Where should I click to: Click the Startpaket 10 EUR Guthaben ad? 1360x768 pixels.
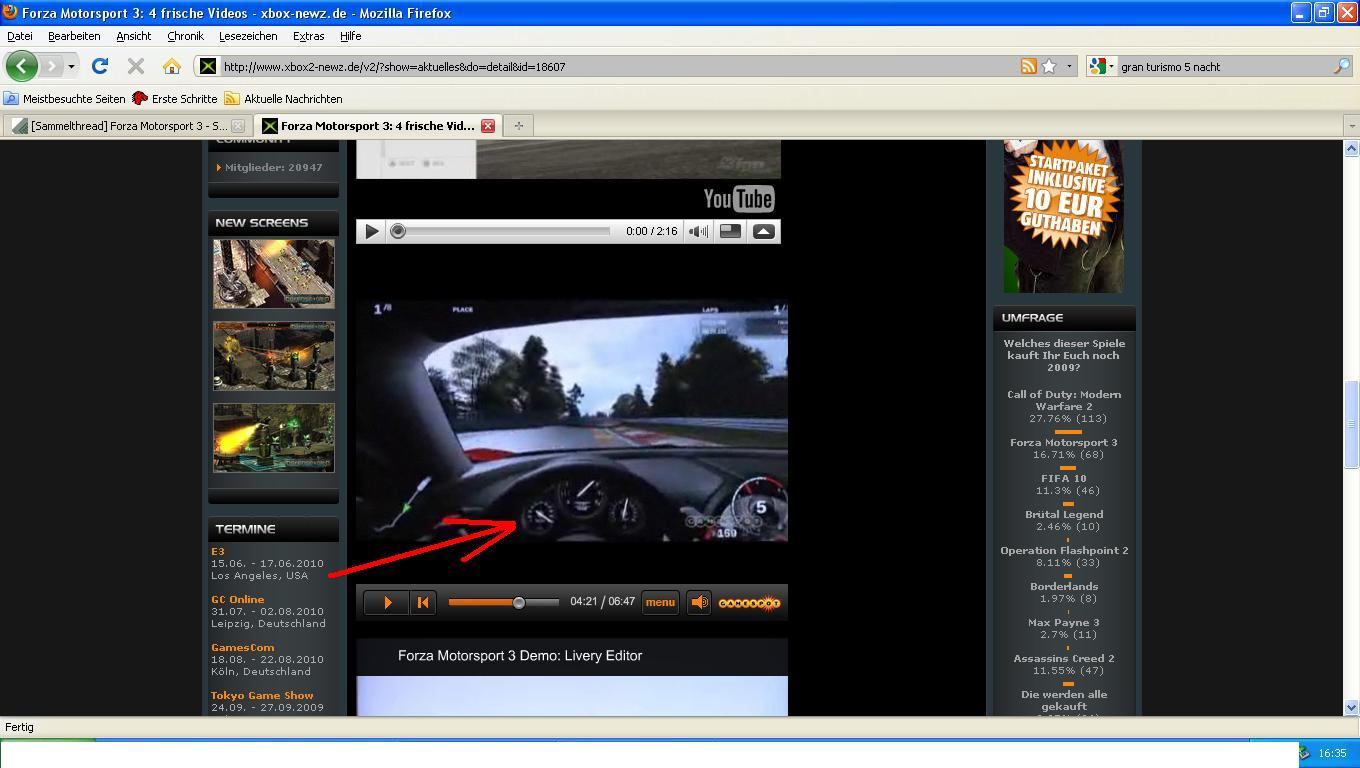pos(1063,216)
